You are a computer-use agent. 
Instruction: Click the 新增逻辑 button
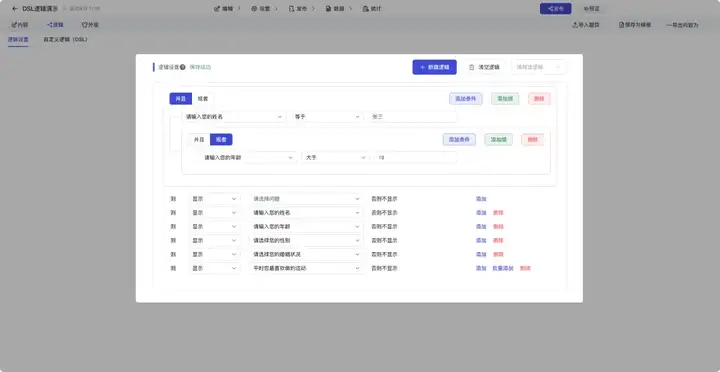click(x=434, y=67)
